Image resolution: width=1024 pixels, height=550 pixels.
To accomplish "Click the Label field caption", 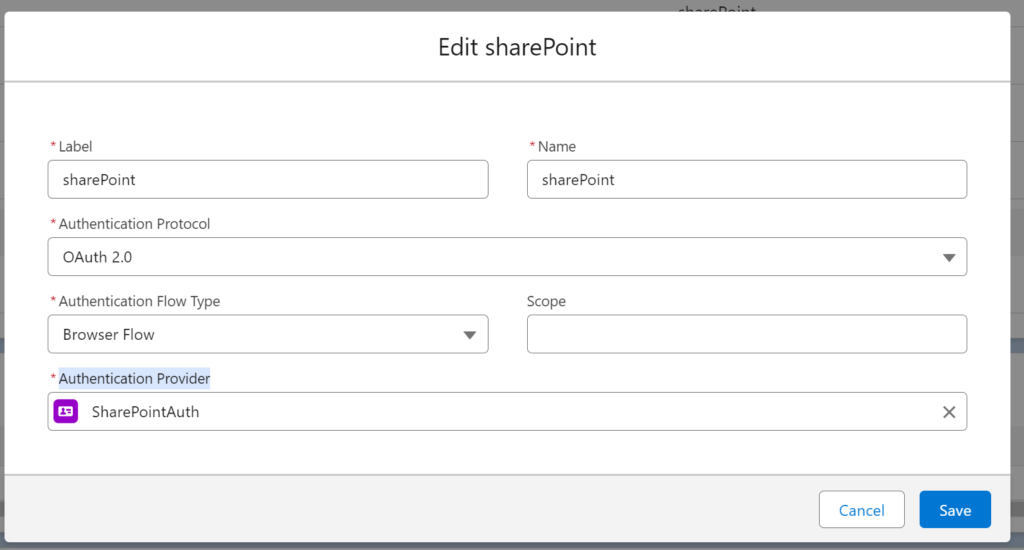I will pyautogui.click(x=75, y=146).
